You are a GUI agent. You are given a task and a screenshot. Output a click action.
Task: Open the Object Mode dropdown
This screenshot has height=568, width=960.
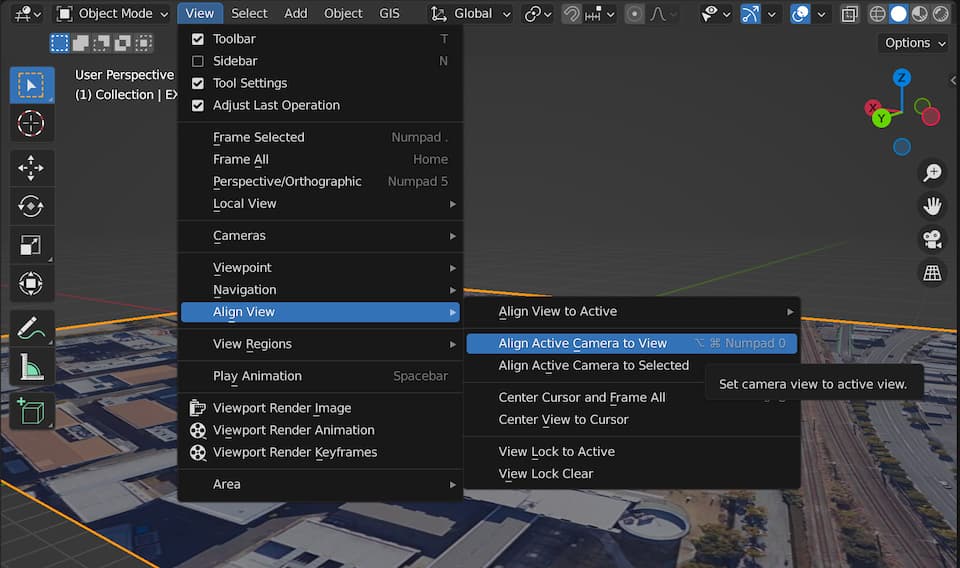pyautogui.click(x=112, y=14)
